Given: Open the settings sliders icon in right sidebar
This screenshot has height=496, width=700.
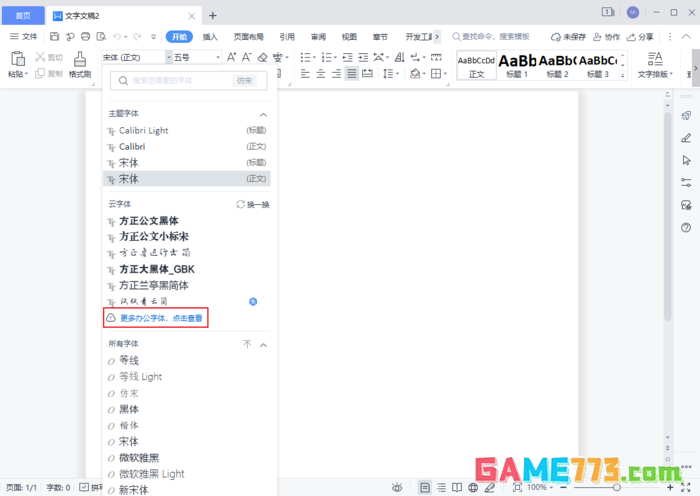Looking at the screenshot, I should pyautogui.click(x=686, y=182).
